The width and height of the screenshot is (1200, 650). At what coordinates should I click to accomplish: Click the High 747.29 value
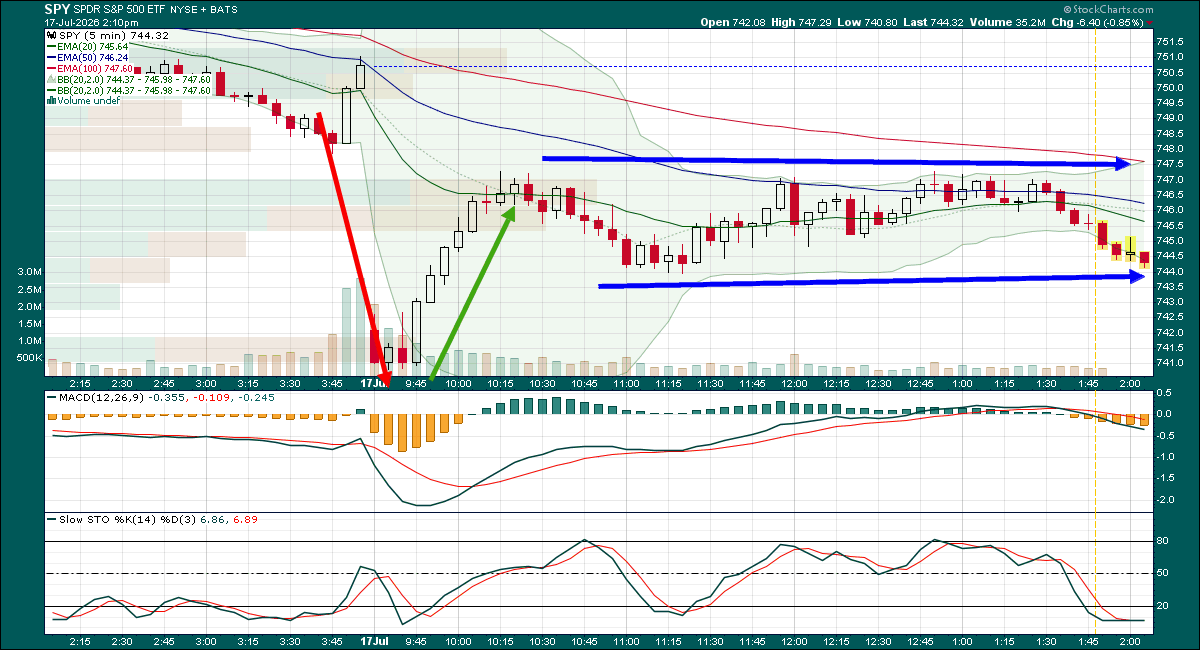click(x=803, y=22)
